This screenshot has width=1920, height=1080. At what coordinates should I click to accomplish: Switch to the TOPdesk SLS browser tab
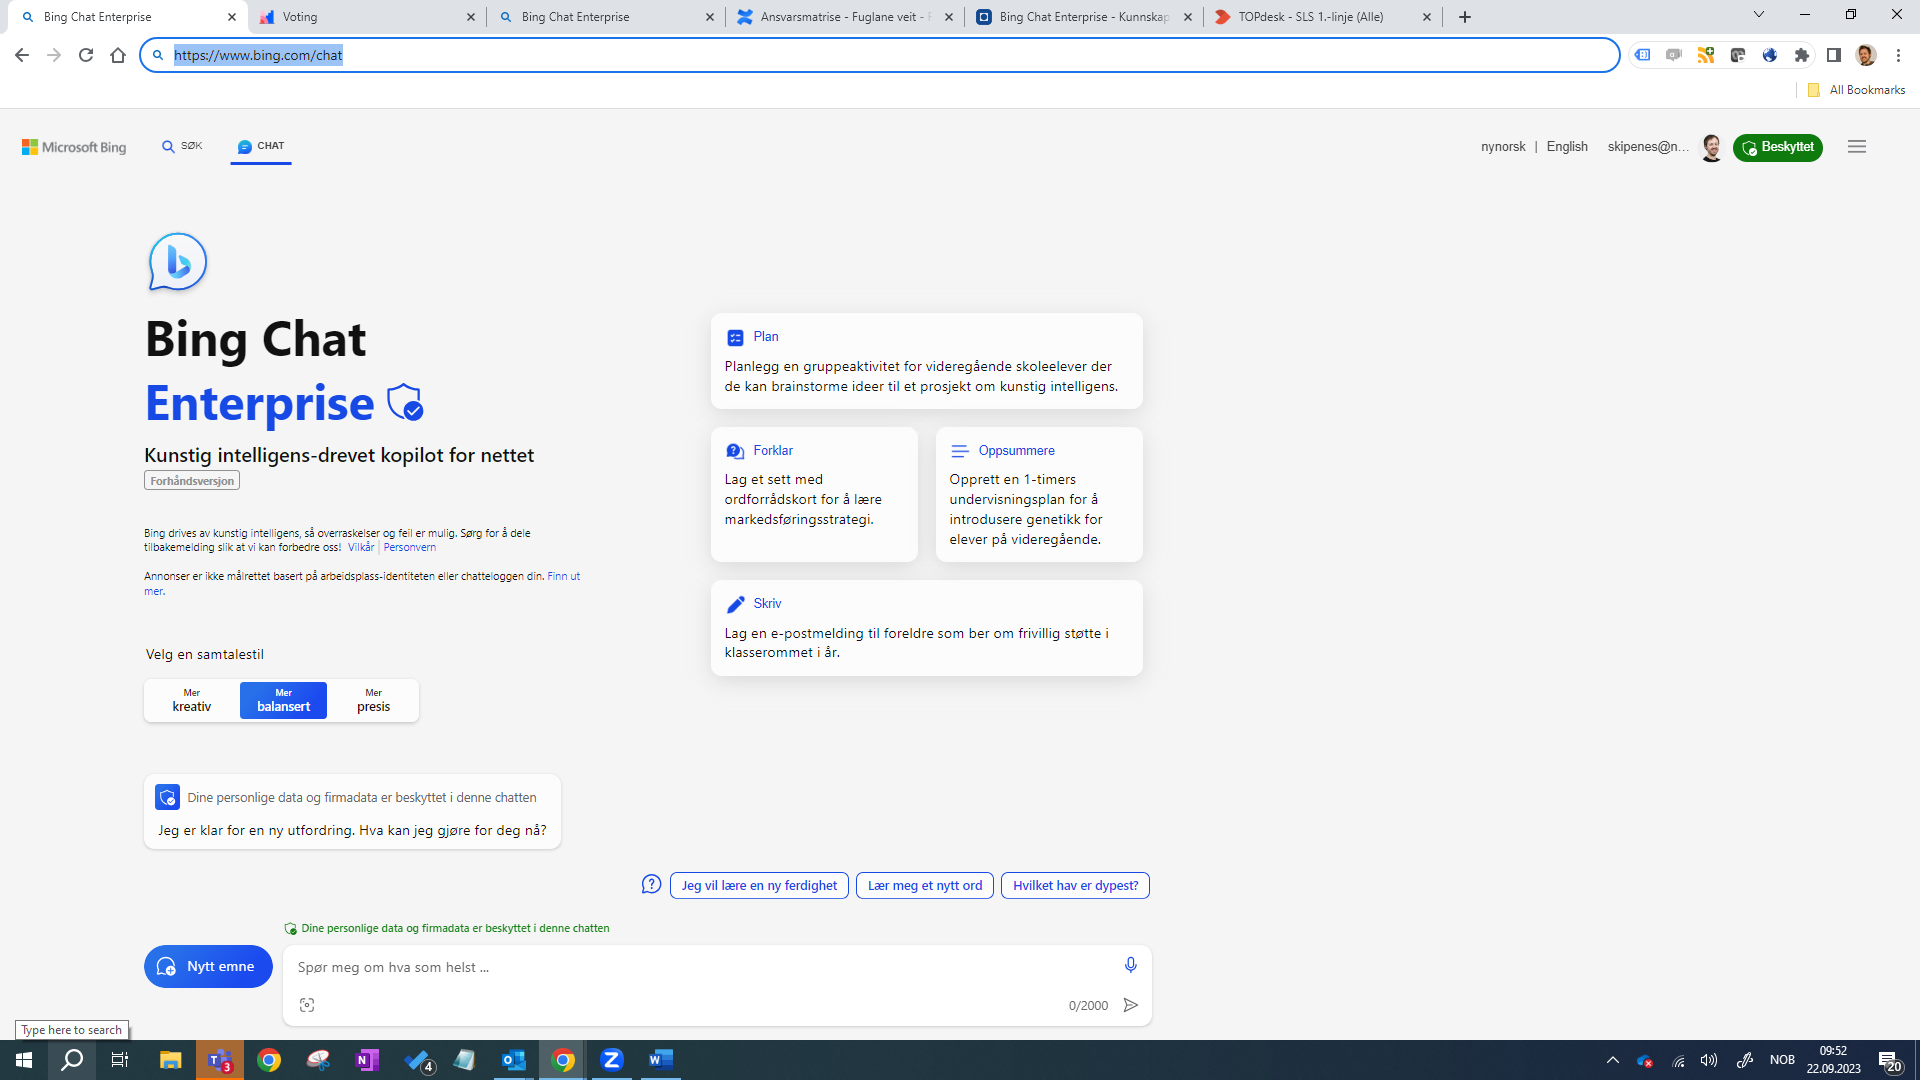(1323, 17)
